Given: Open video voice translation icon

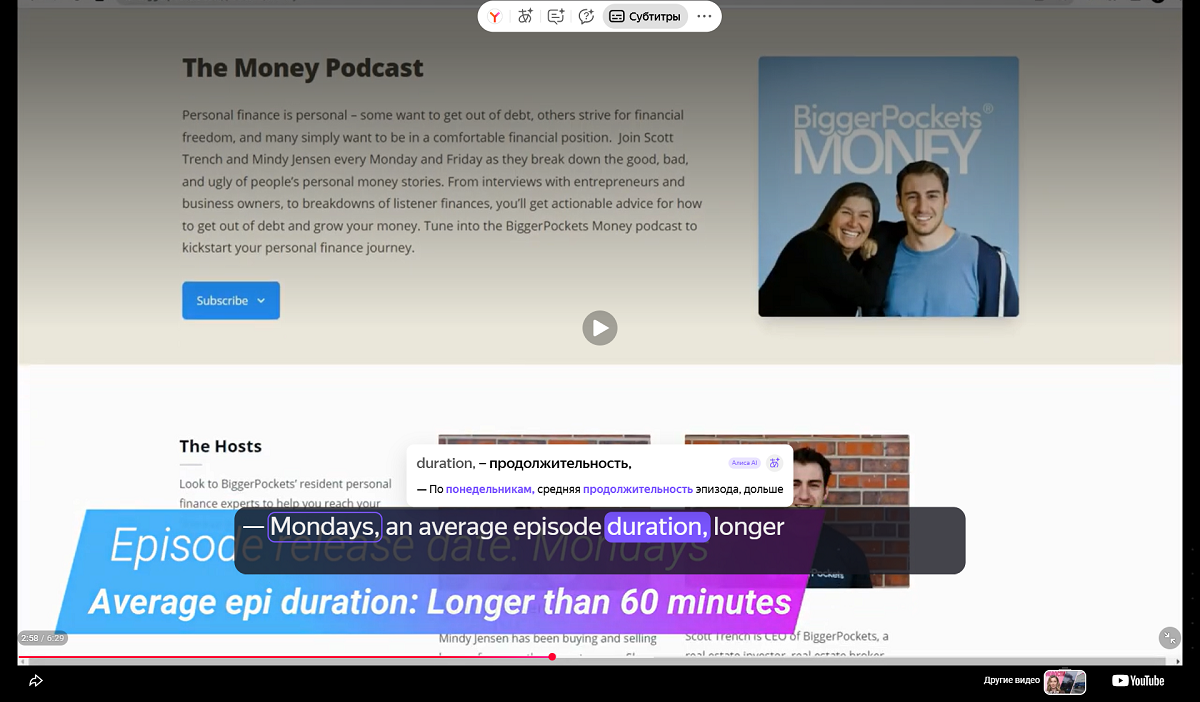Looking at the screenshot, I should coord(525,16).
